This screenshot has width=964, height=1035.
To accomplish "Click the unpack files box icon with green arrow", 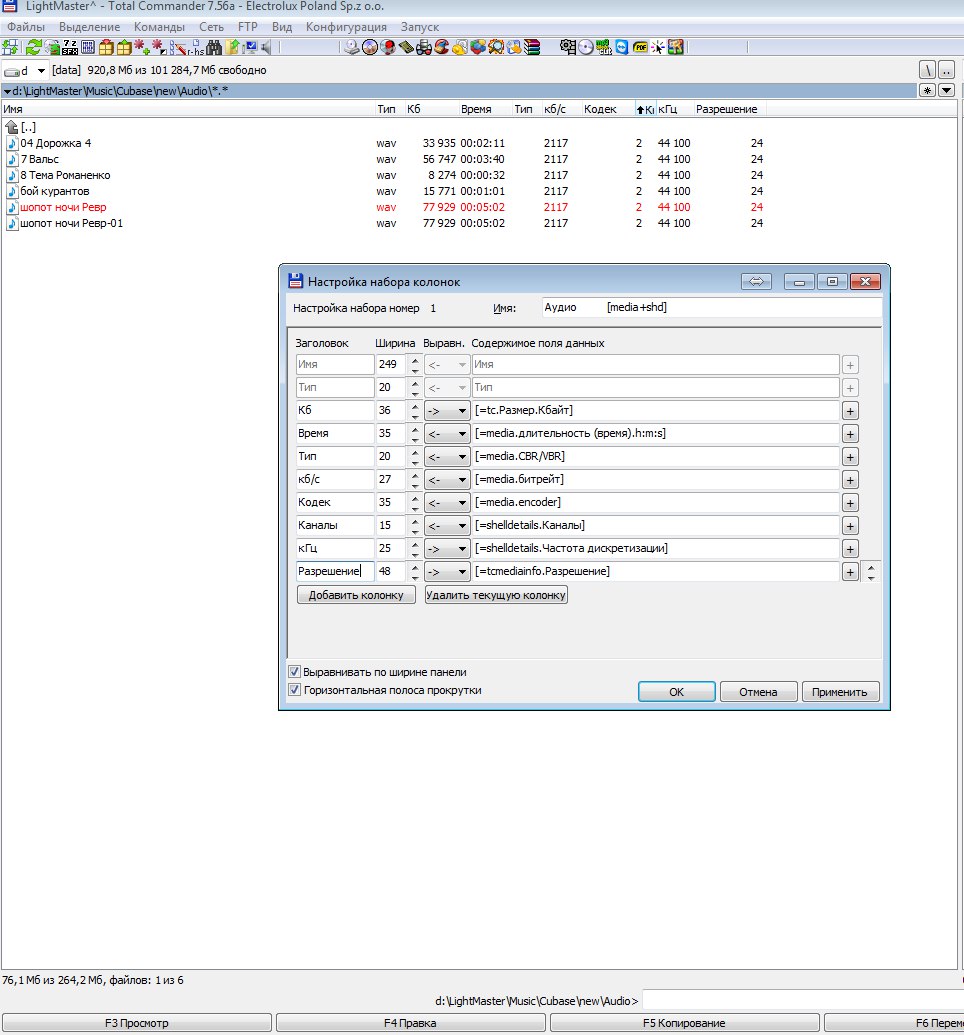I will click(124, 47).
